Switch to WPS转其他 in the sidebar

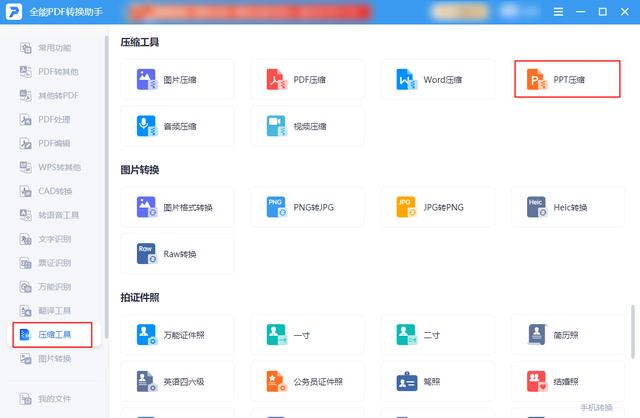click(x=51, y=167)
